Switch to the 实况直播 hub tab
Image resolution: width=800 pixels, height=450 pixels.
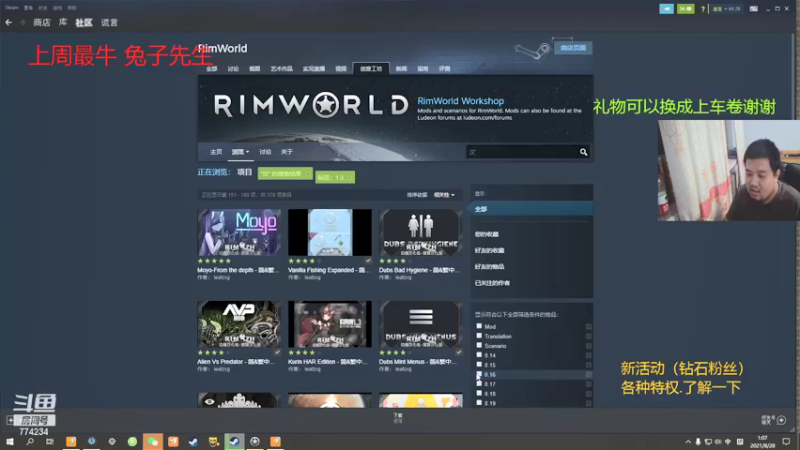[314, 68]
